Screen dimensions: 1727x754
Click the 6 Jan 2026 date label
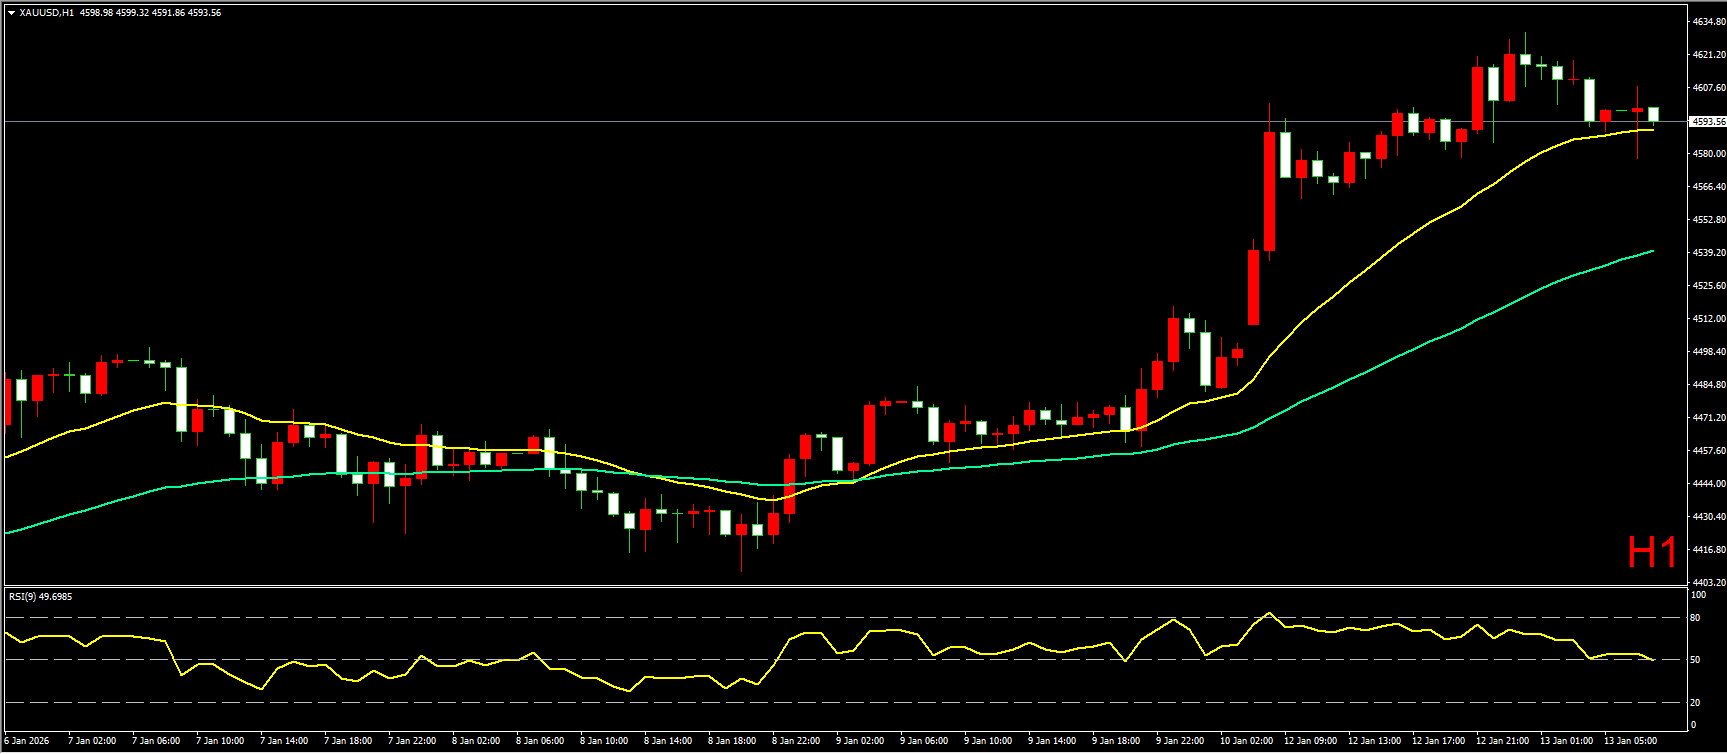27,741
